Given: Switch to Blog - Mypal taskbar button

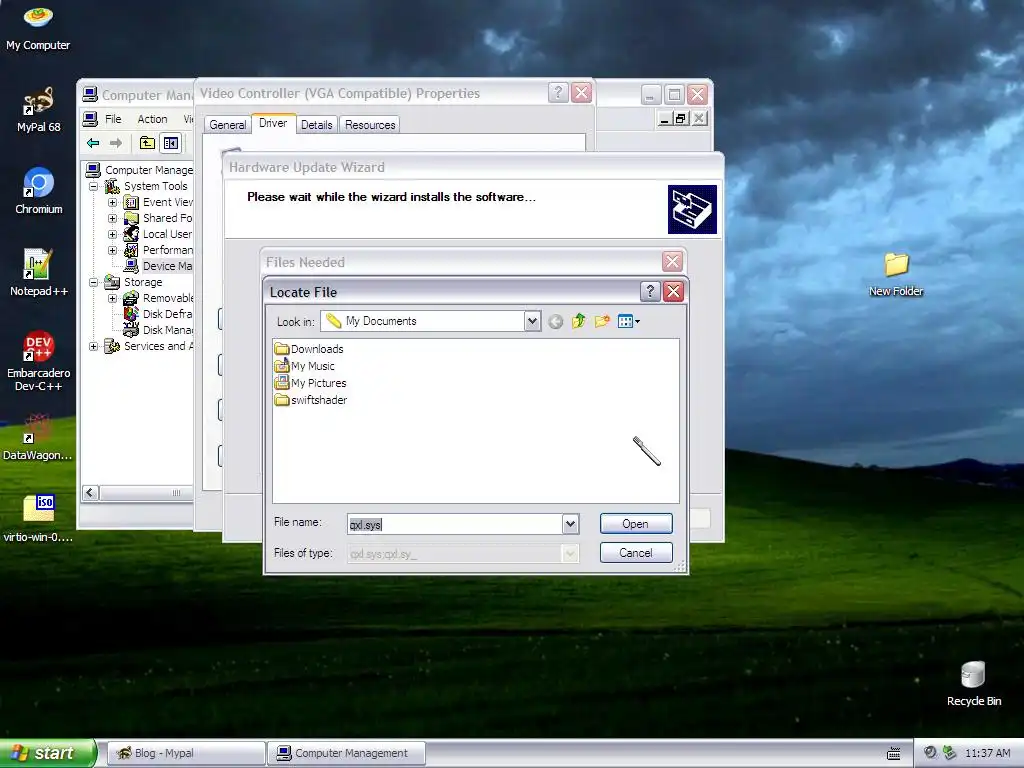Looking at the screenshot, I should 186,753.
